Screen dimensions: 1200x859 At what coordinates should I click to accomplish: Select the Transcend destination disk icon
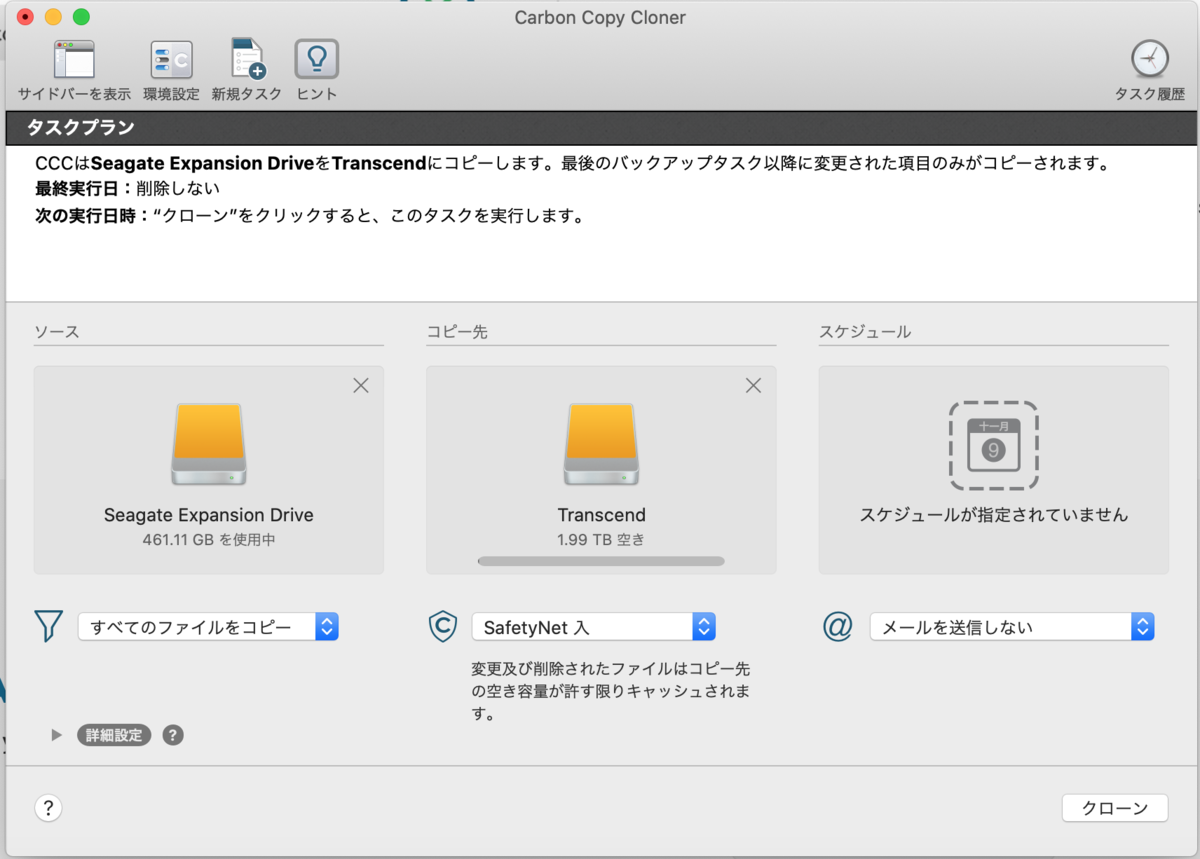click(601, 444)
